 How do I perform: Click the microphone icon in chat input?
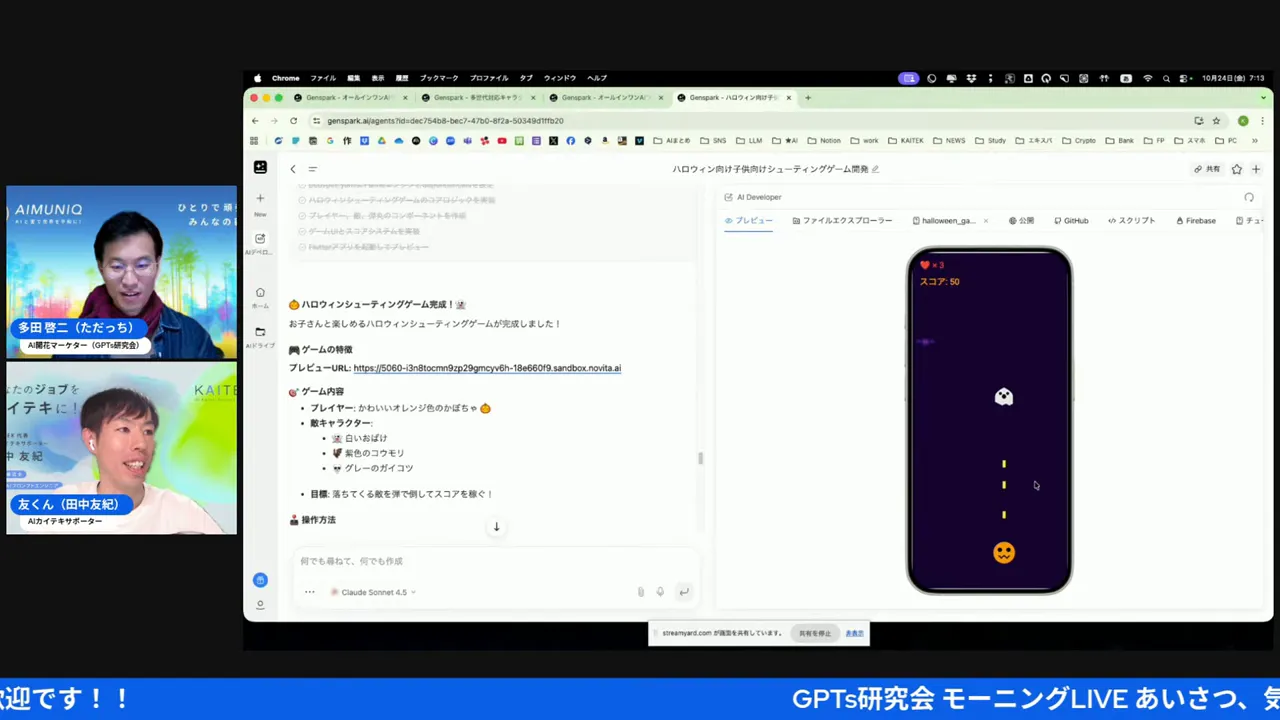click(660, 592)
